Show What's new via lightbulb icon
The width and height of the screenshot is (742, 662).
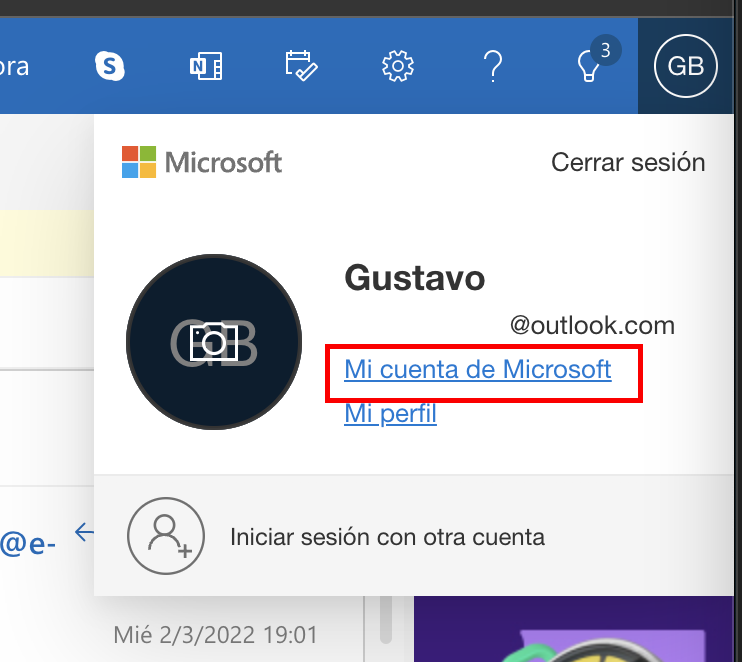[590, 66]
